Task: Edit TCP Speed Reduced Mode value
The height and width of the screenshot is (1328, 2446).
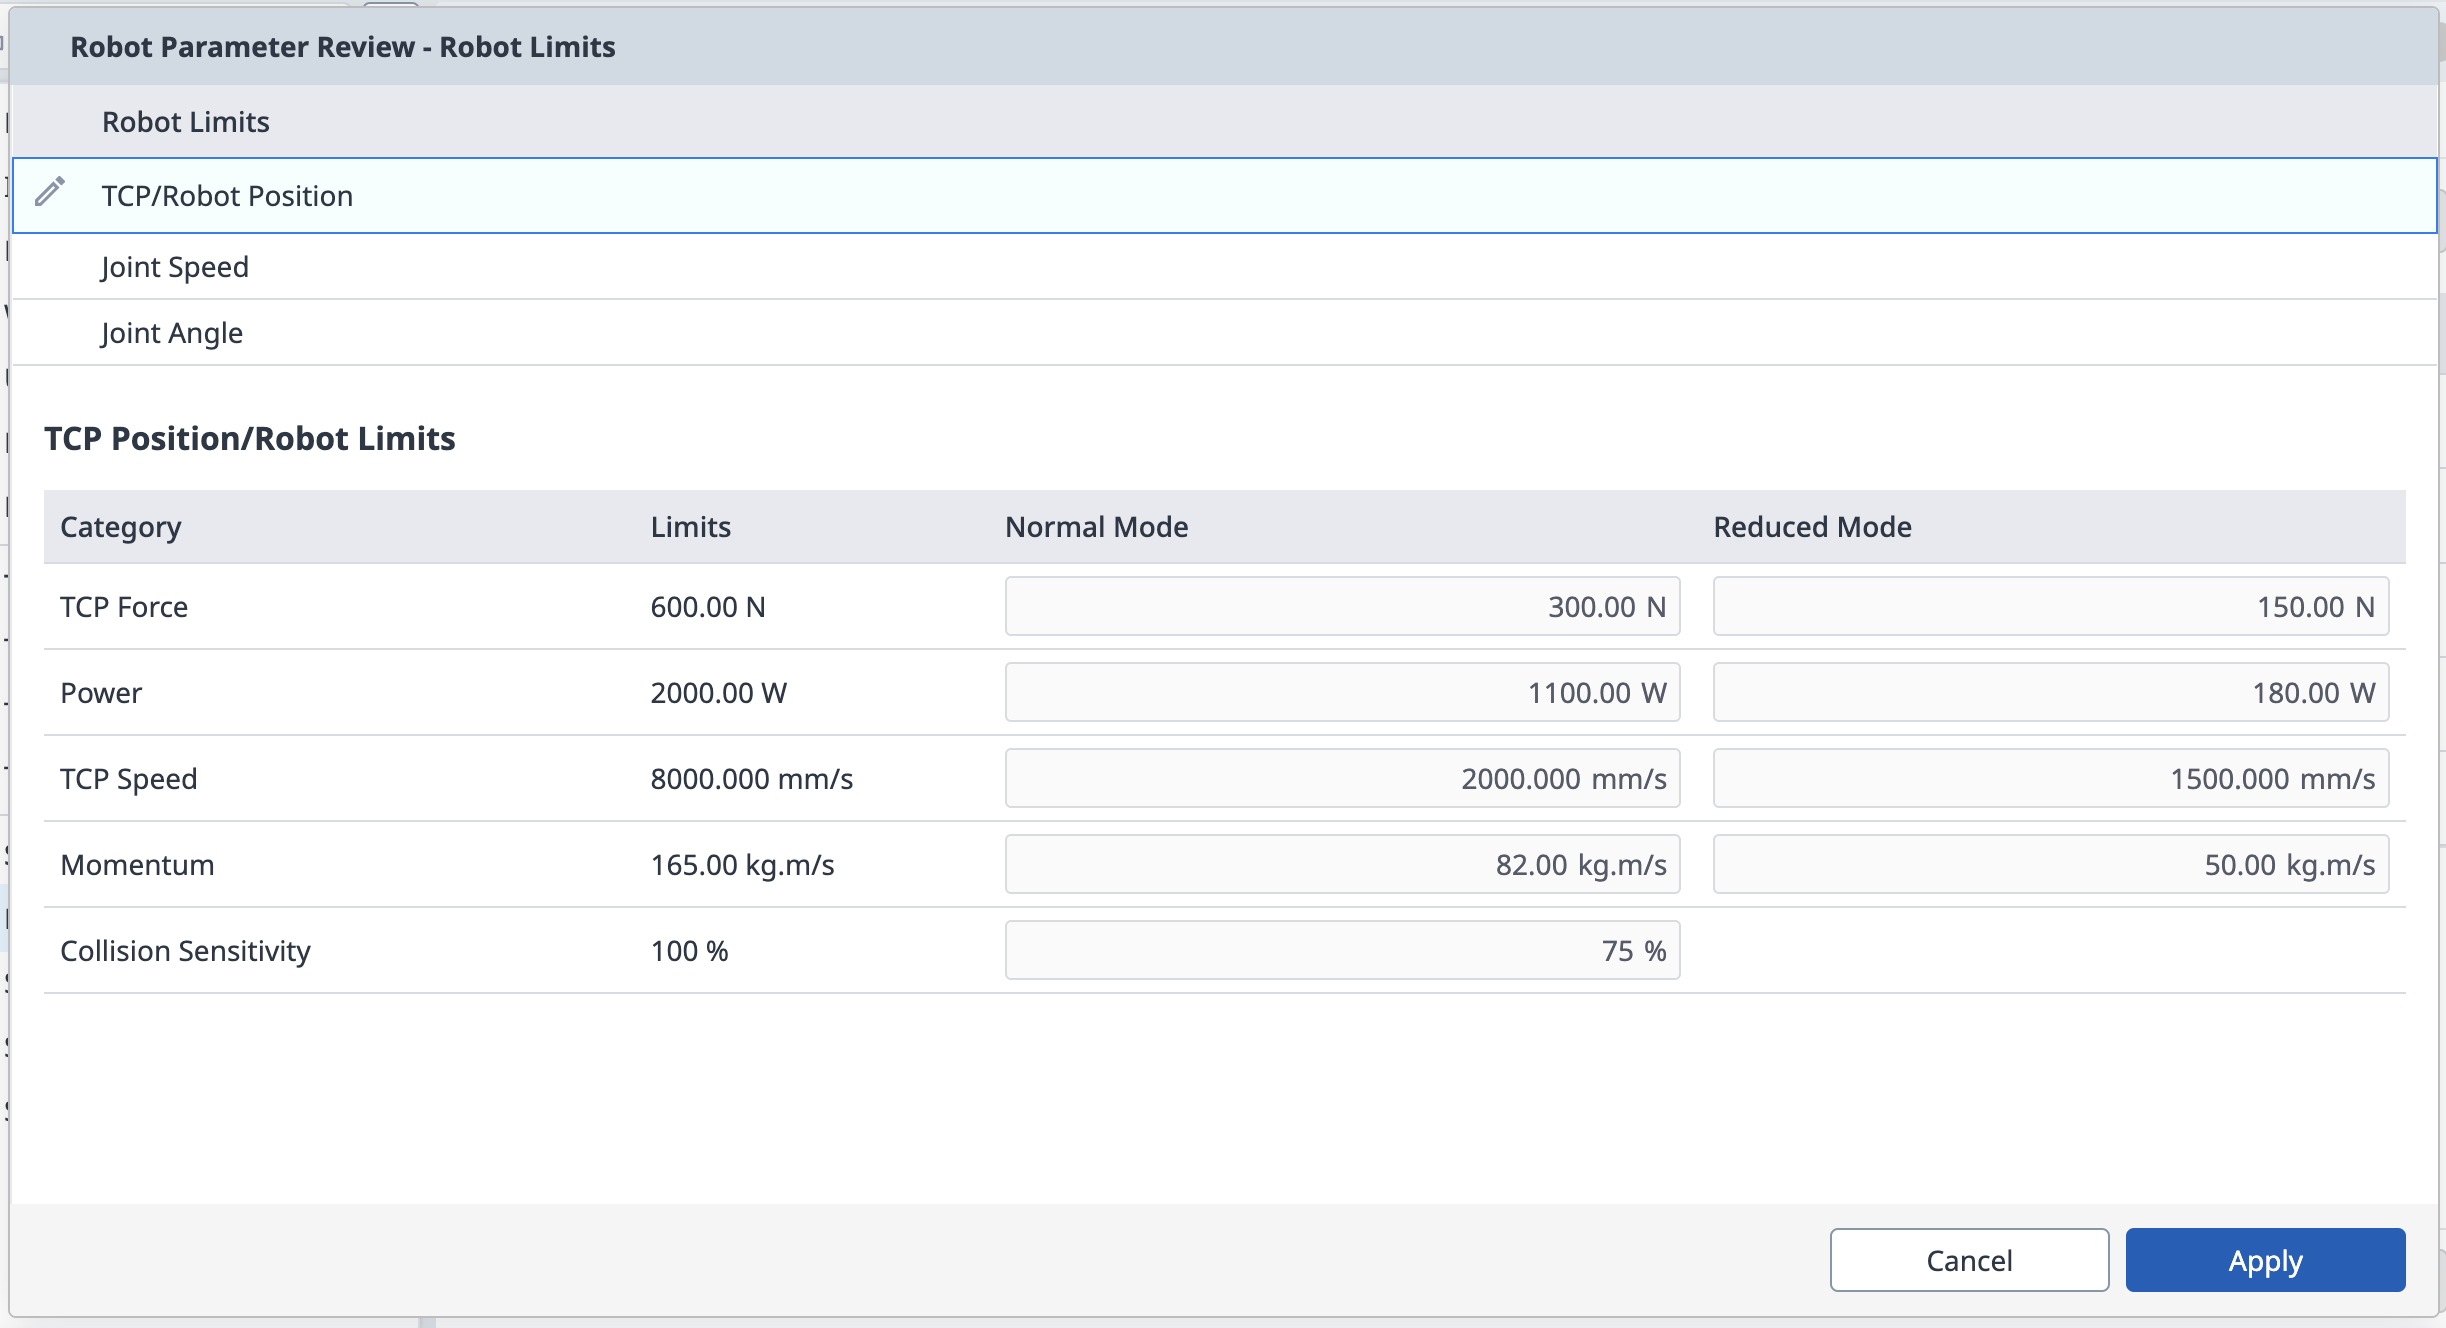Action: click(x=2050, y=779)
